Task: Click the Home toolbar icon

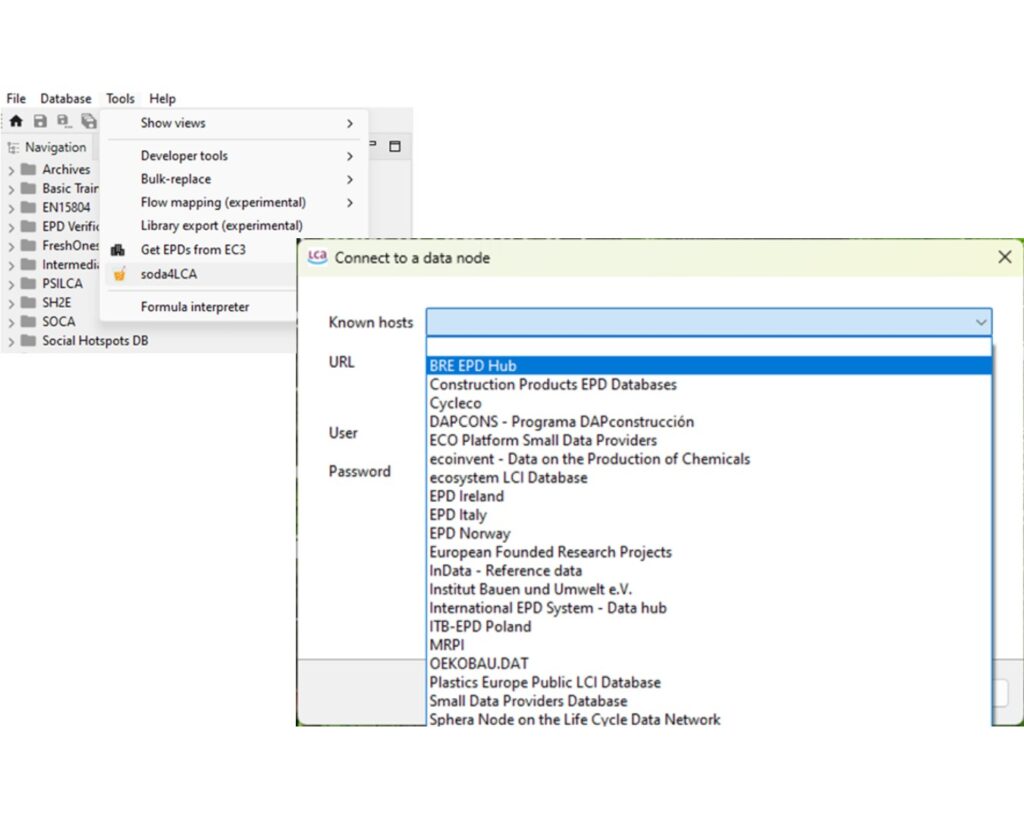Action: (x=16, y=121)
